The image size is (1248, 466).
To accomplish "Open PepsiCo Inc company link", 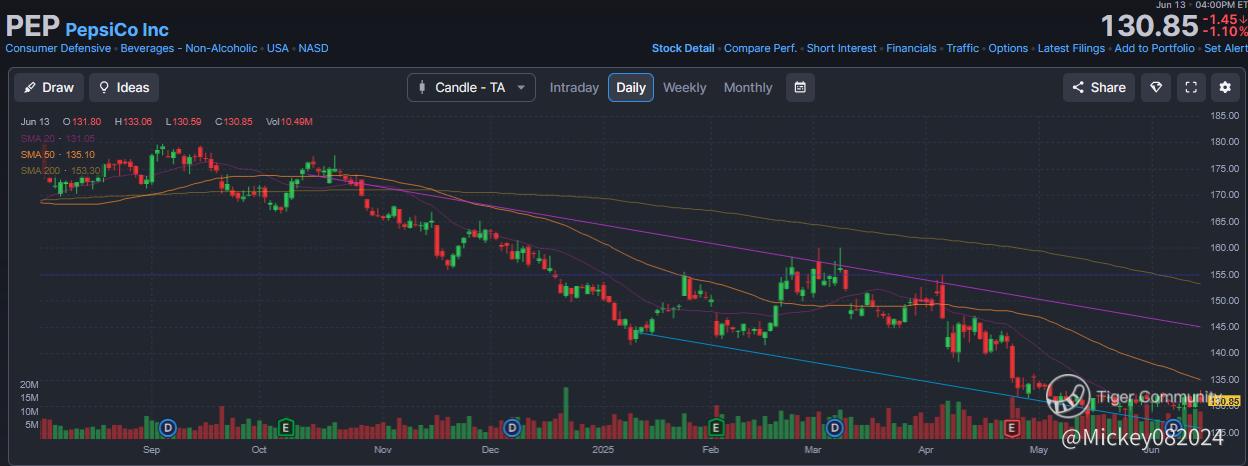I will tap(117, 30).
